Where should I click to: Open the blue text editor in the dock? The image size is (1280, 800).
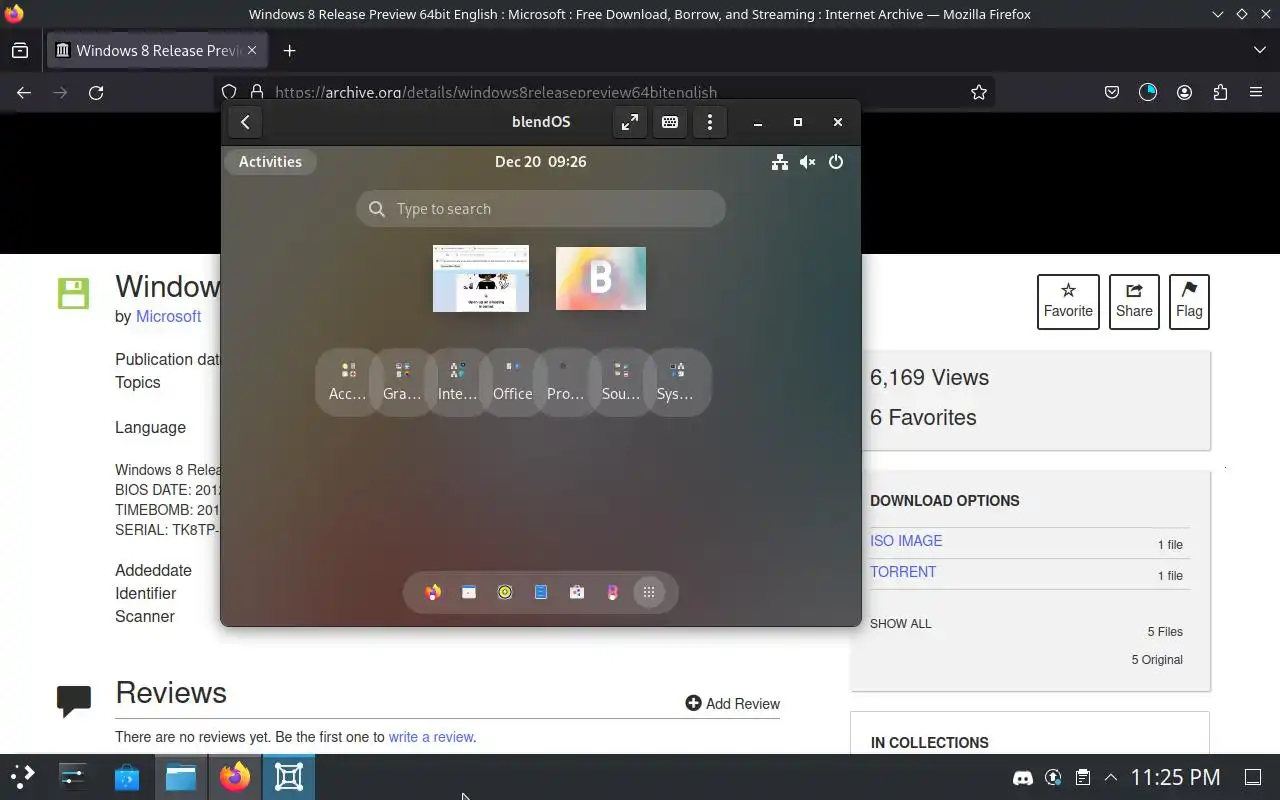coord(541,592)
